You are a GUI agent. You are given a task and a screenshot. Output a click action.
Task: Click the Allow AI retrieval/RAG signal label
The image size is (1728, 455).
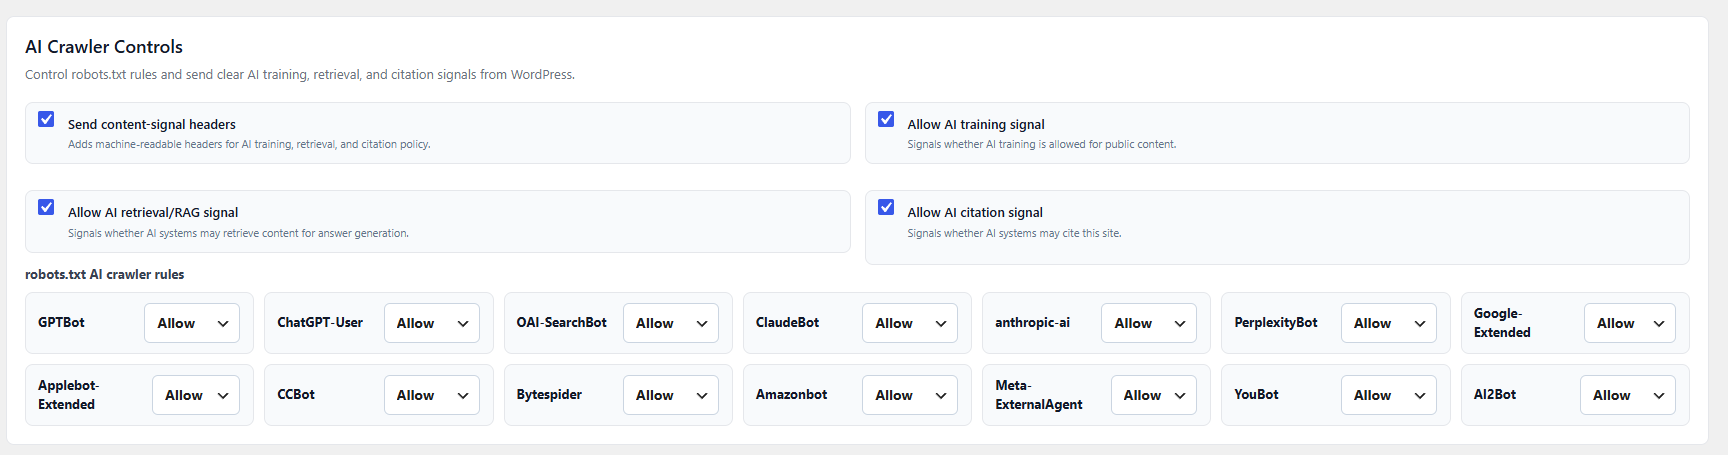point(153,212)
